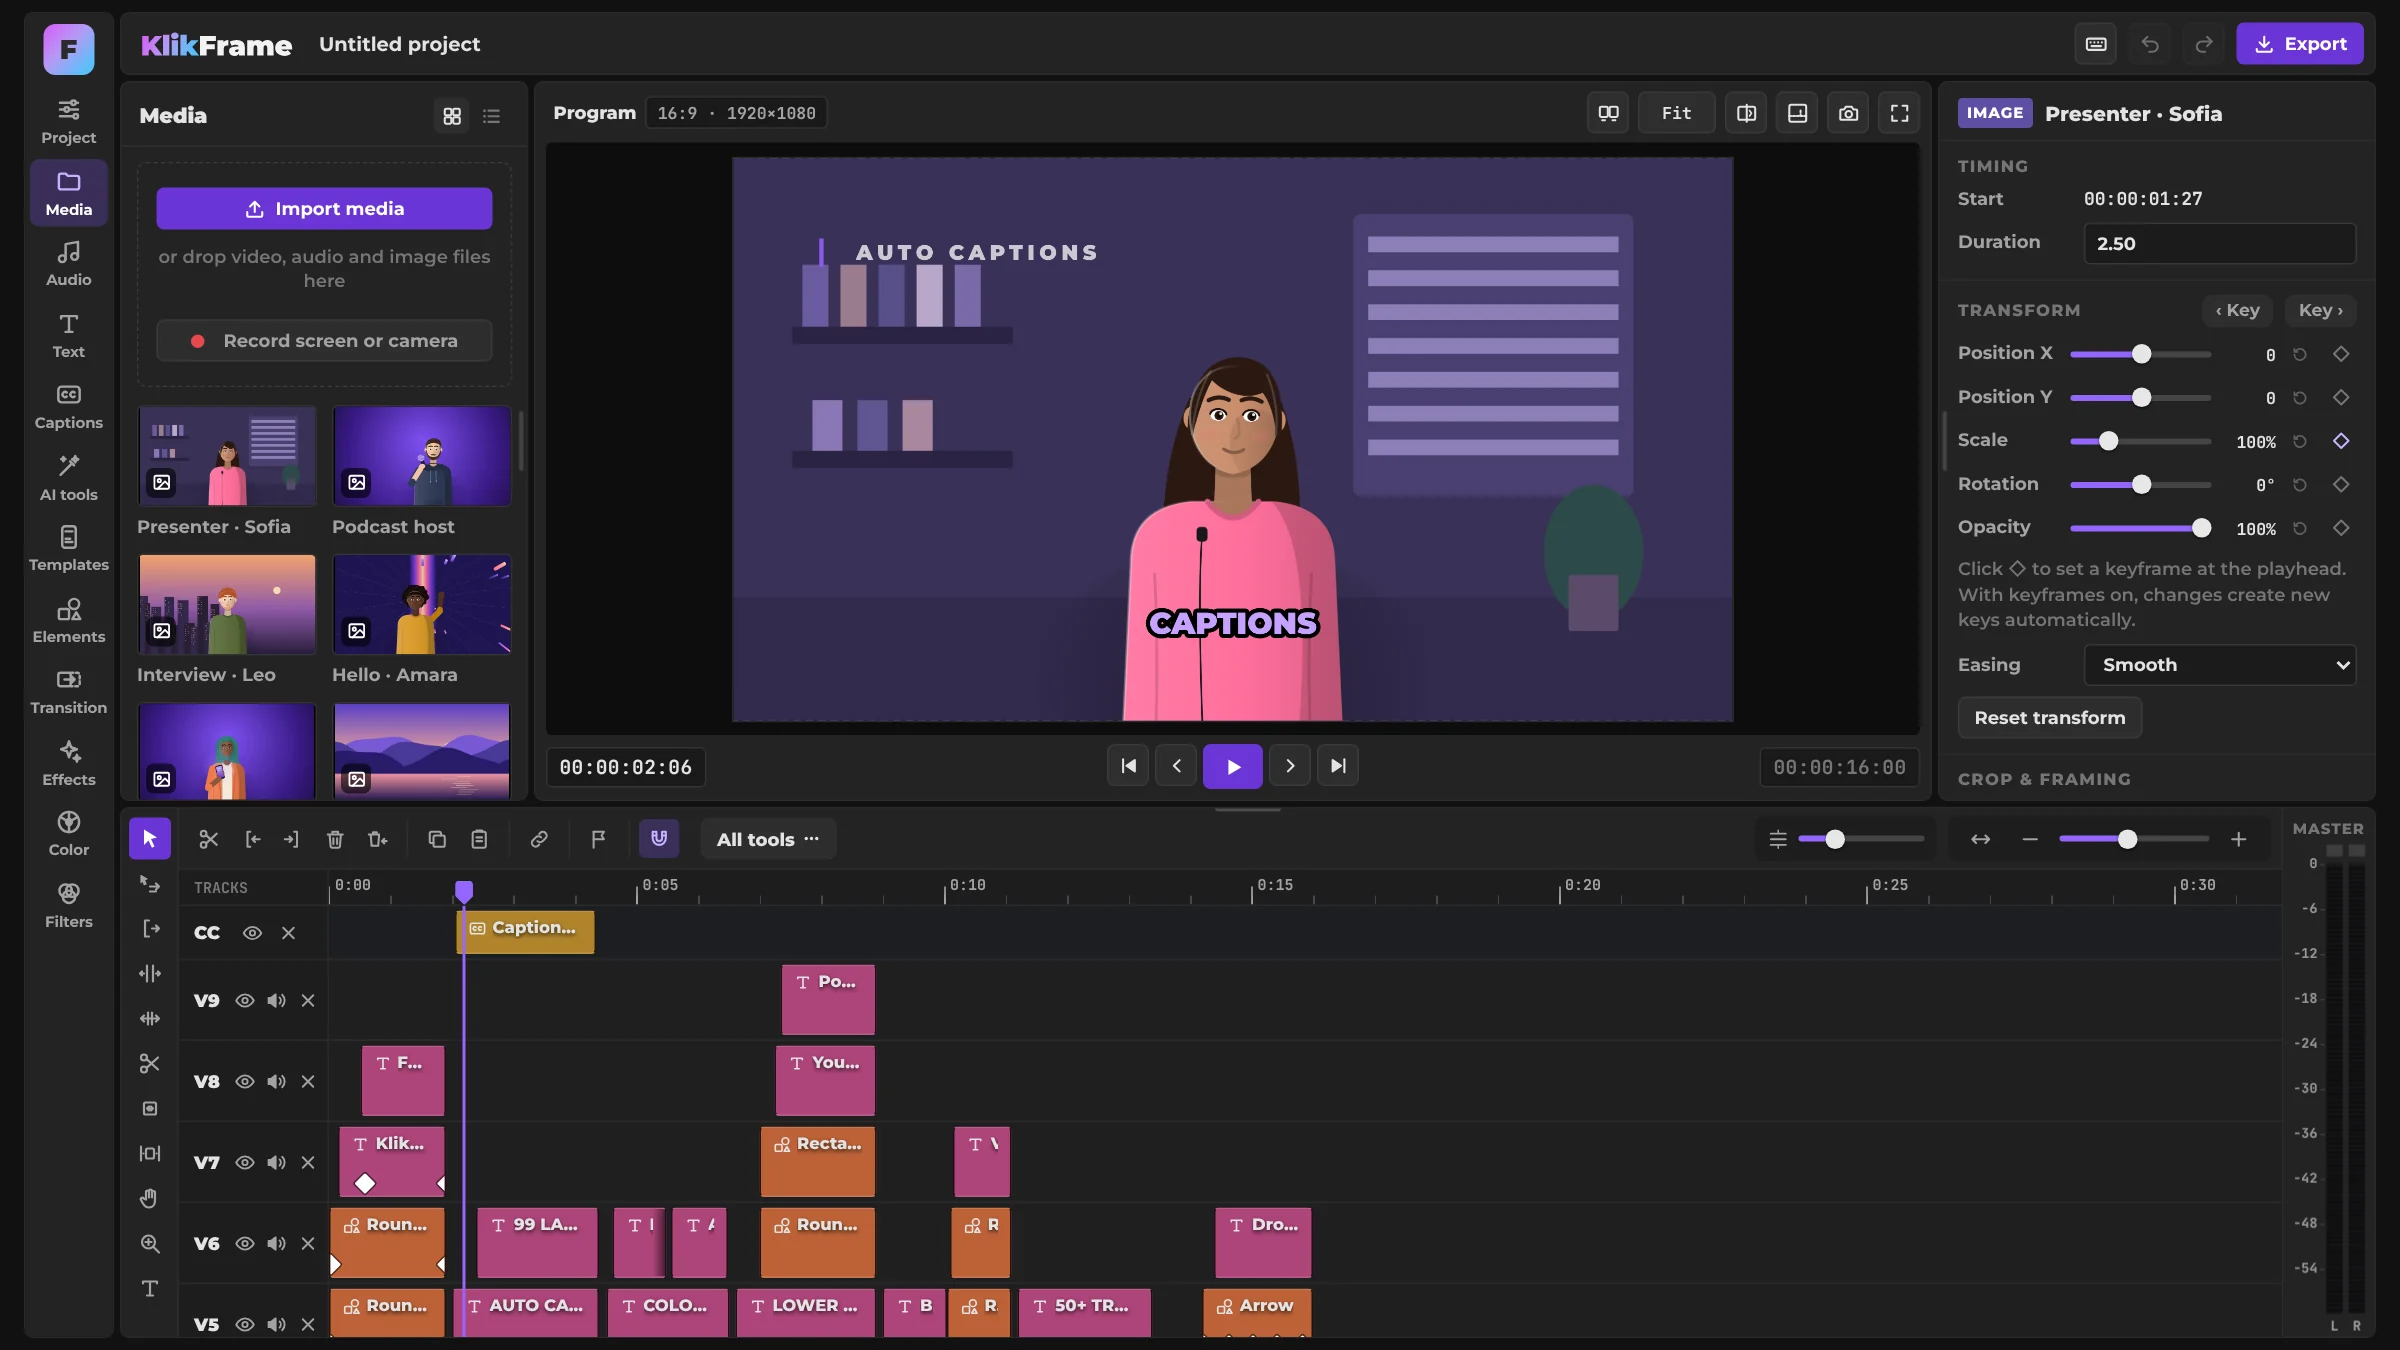
Task: Open the Fit zoom level dropdown
Action: [1676, 113]
